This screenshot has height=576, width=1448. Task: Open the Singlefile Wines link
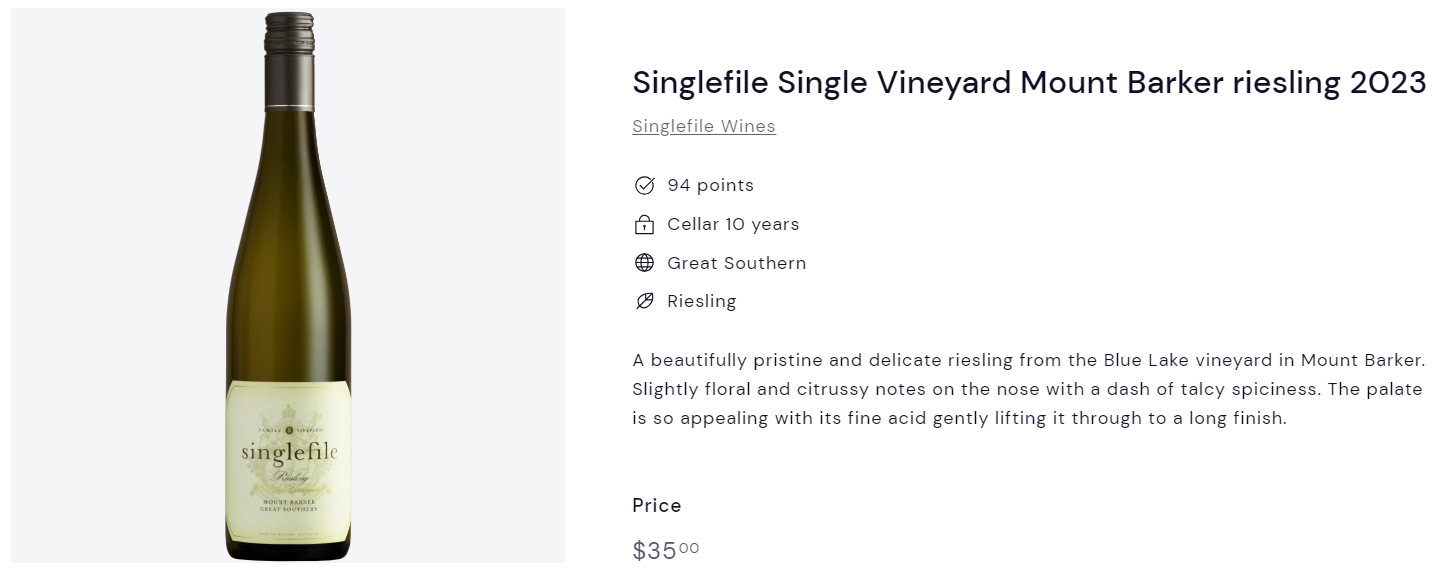704,126
